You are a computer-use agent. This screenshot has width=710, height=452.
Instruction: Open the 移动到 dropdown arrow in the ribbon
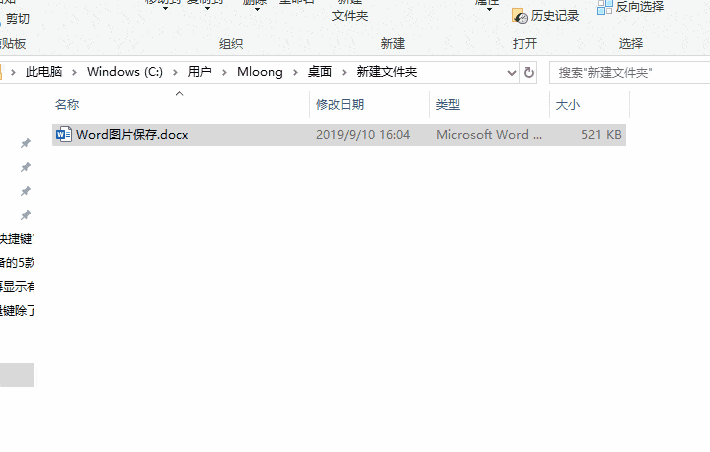click(x=165, y=9)
